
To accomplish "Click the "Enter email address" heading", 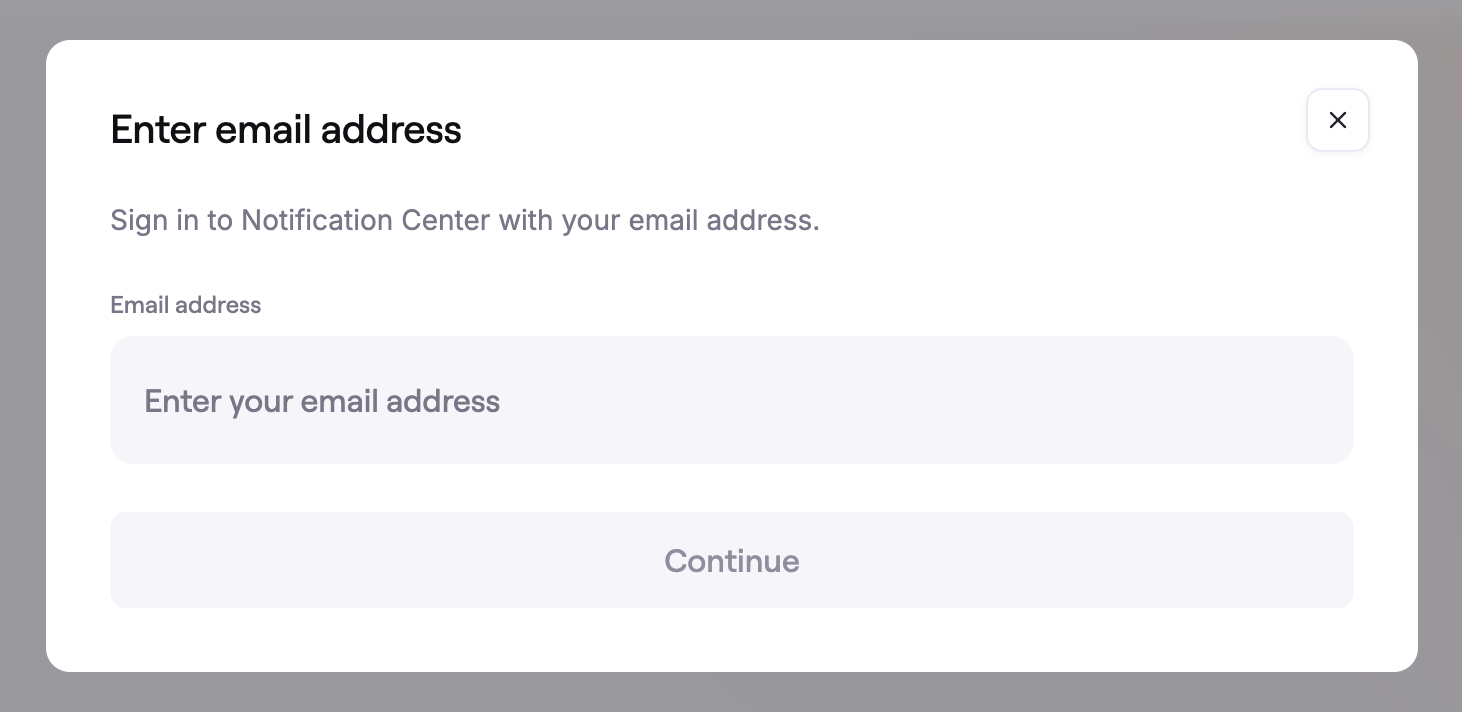I will [286, 130].
